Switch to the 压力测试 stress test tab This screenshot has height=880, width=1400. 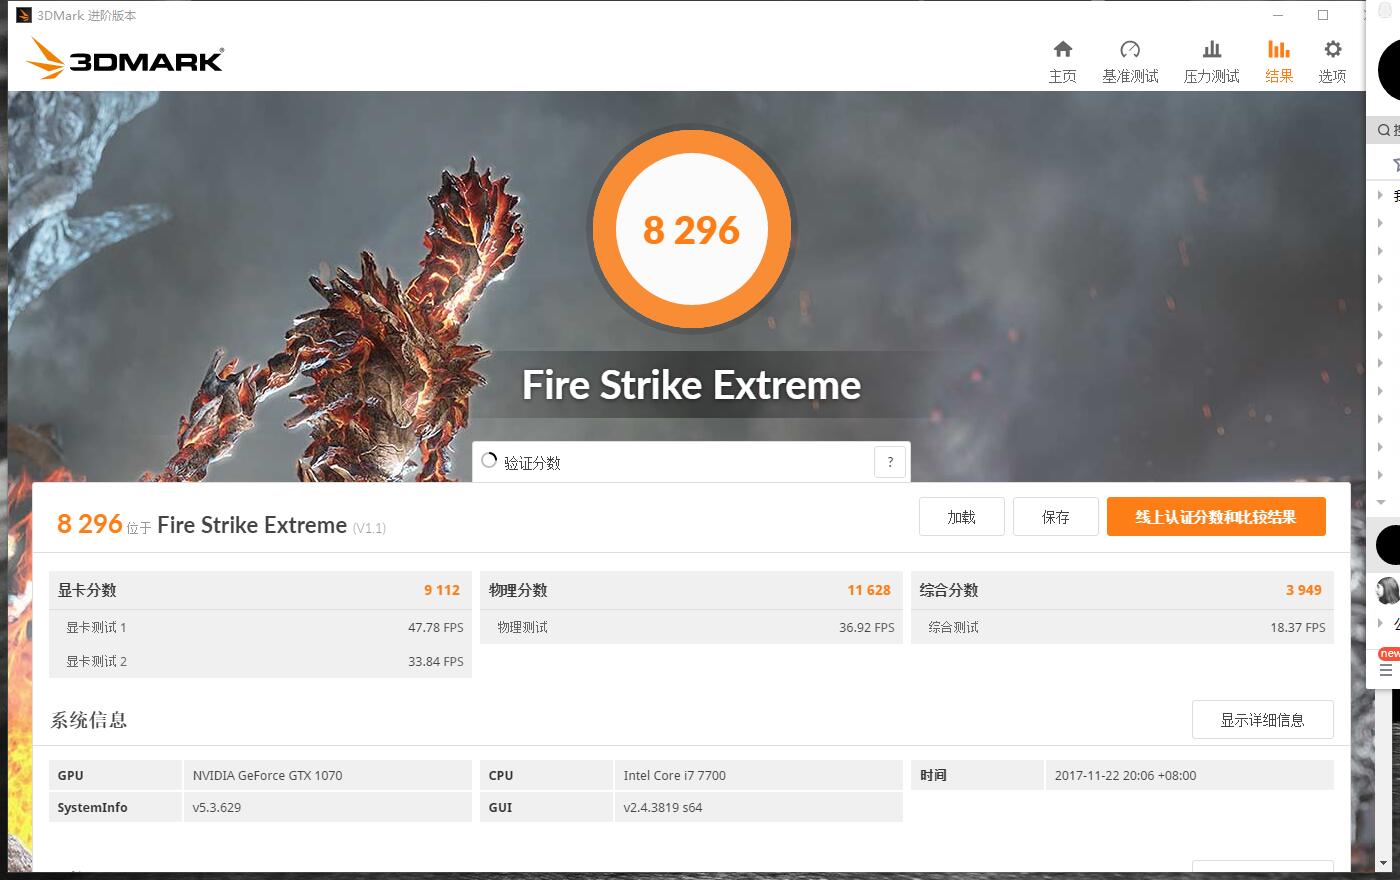(x=1211, y=62)
